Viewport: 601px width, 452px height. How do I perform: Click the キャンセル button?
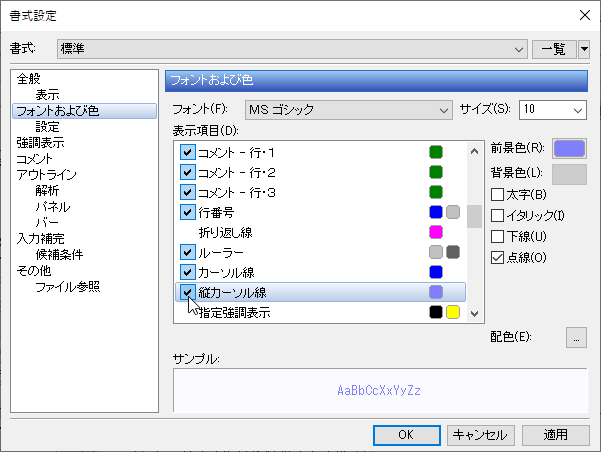point(480,435)
